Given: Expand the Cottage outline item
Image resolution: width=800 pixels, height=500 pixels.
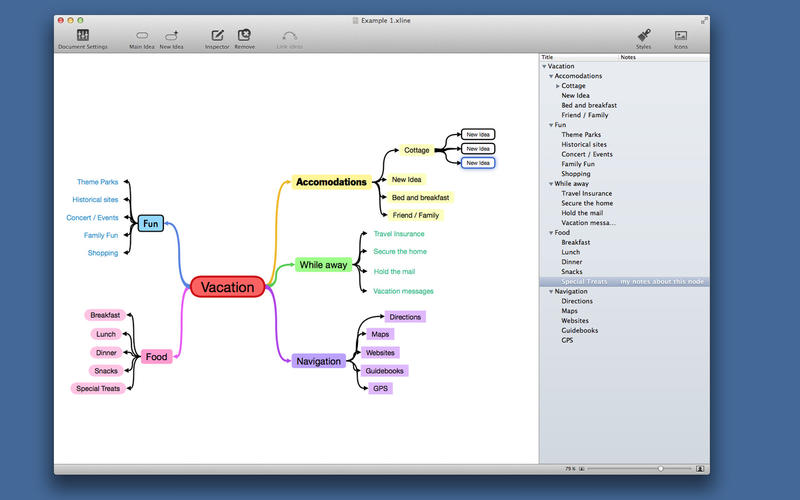Looking at the screenshot, I should (x=558, y=86).
